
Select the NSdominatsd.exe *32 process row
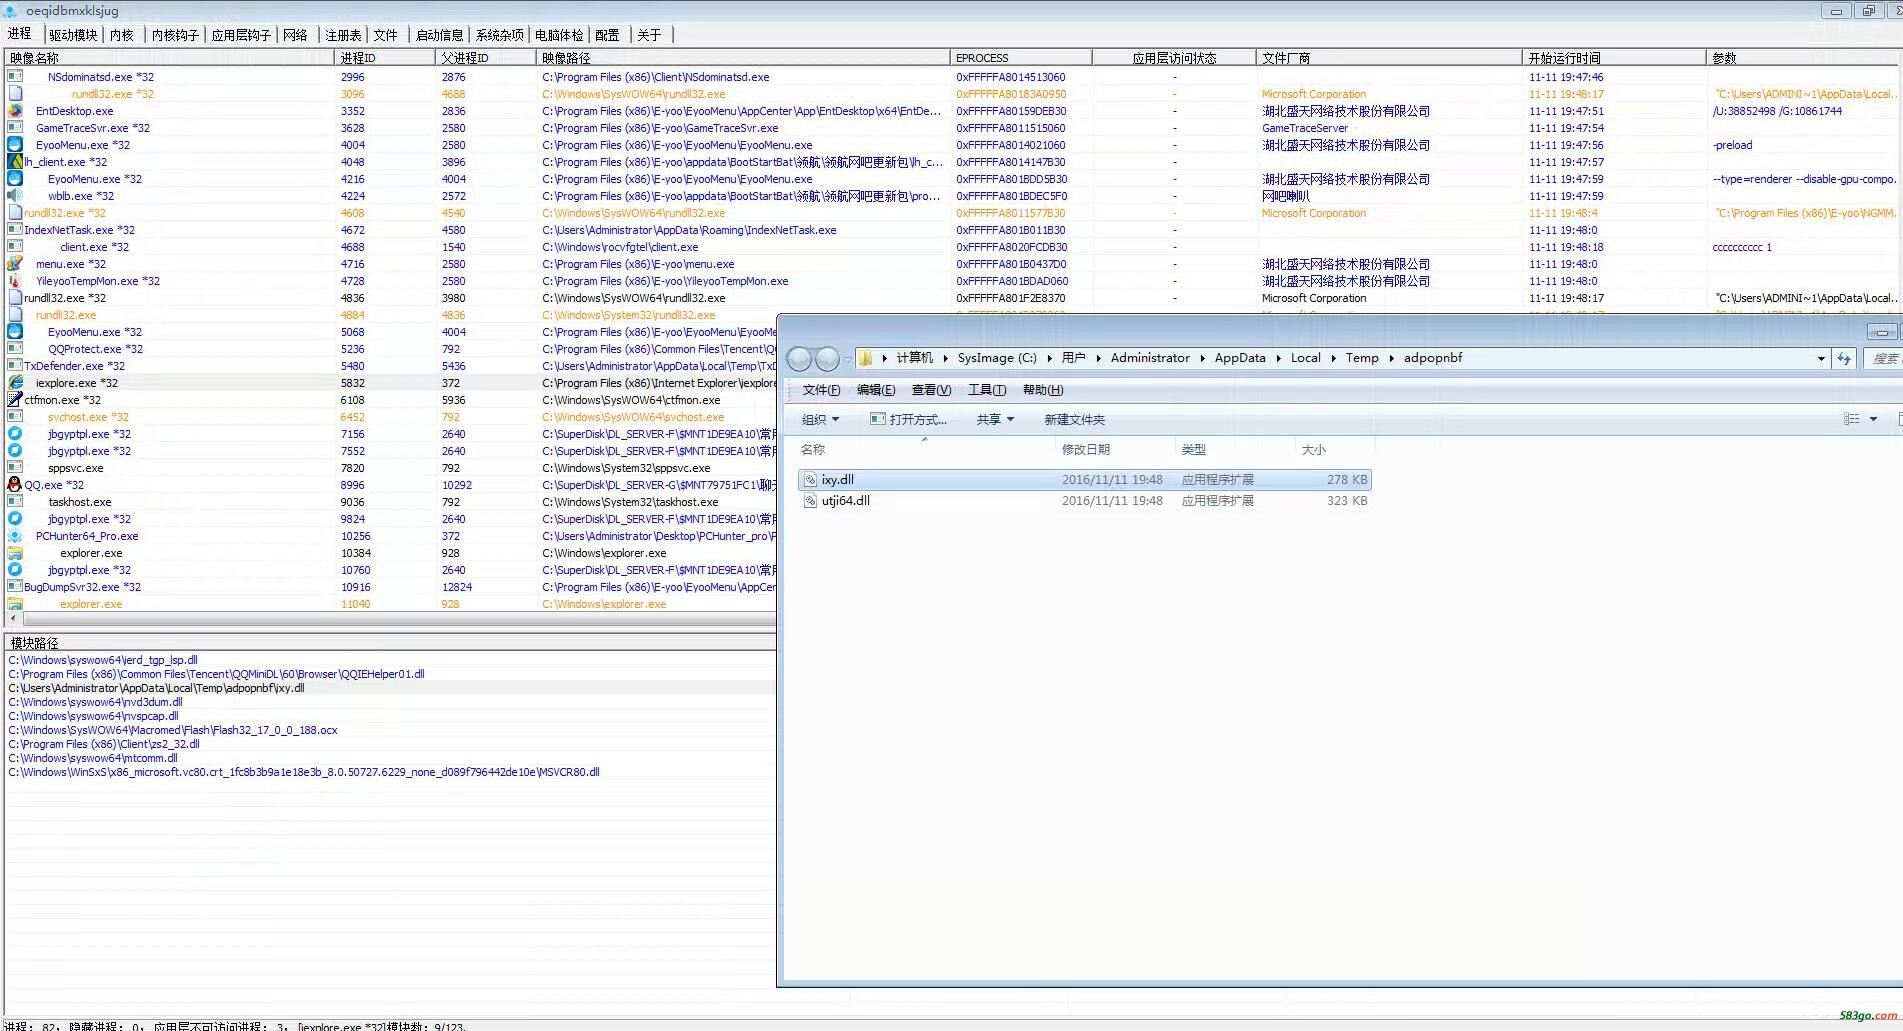click(950, 77)
